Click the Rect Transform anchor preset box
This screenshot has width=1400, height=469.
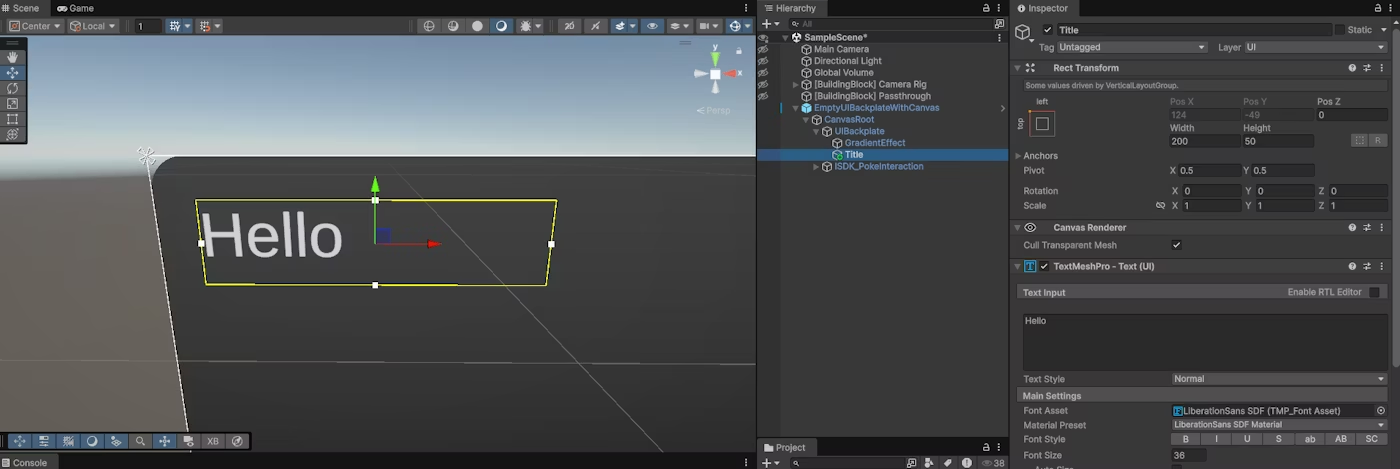[1042, 123]
